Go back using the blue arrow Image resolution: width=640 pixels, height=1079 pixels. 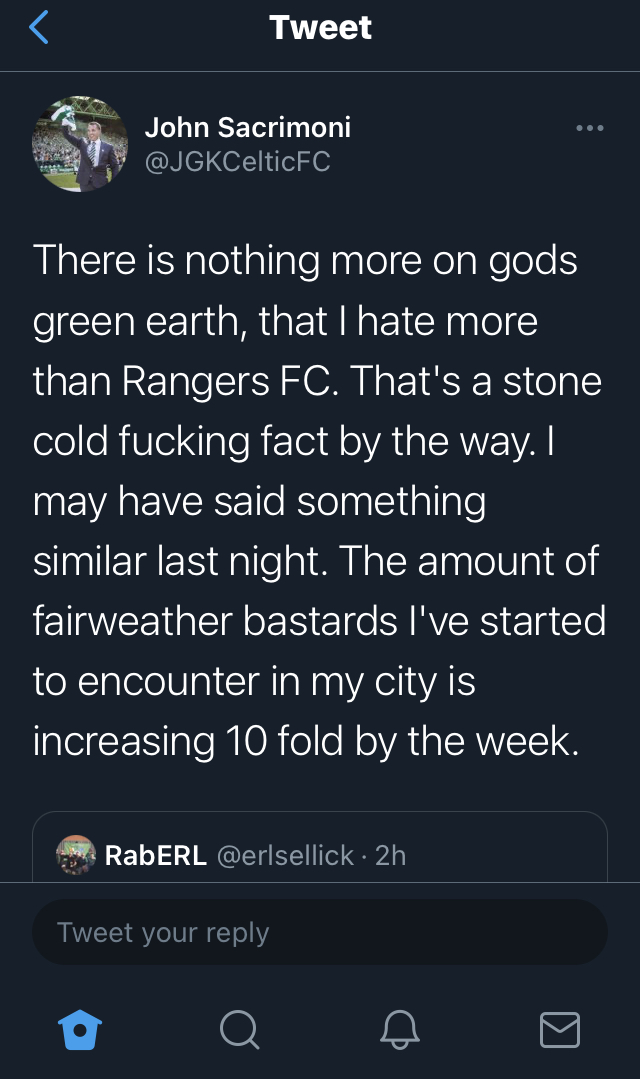click(x=39, y=28)
